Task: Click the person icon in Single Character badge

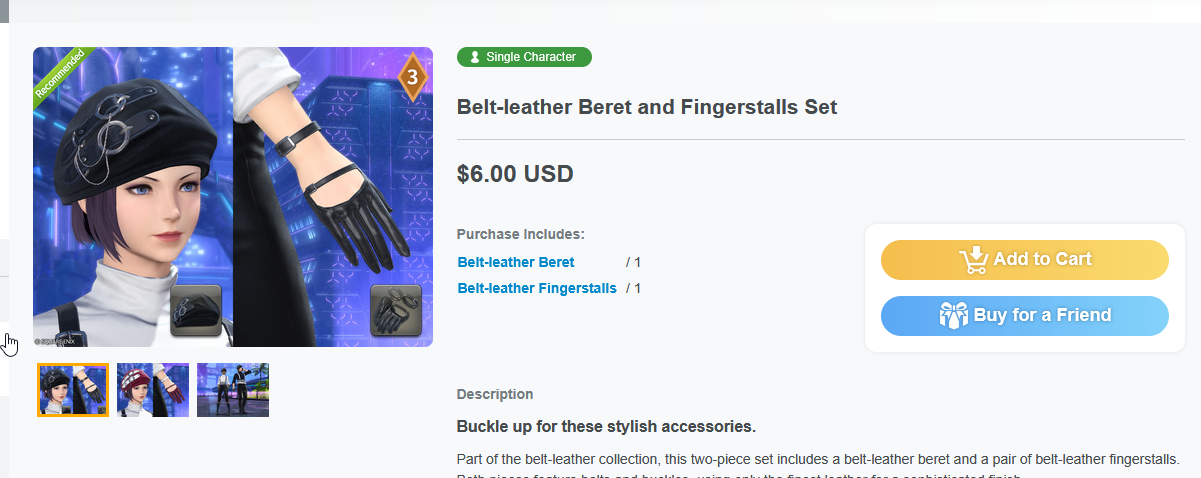Action: [474, 58]
